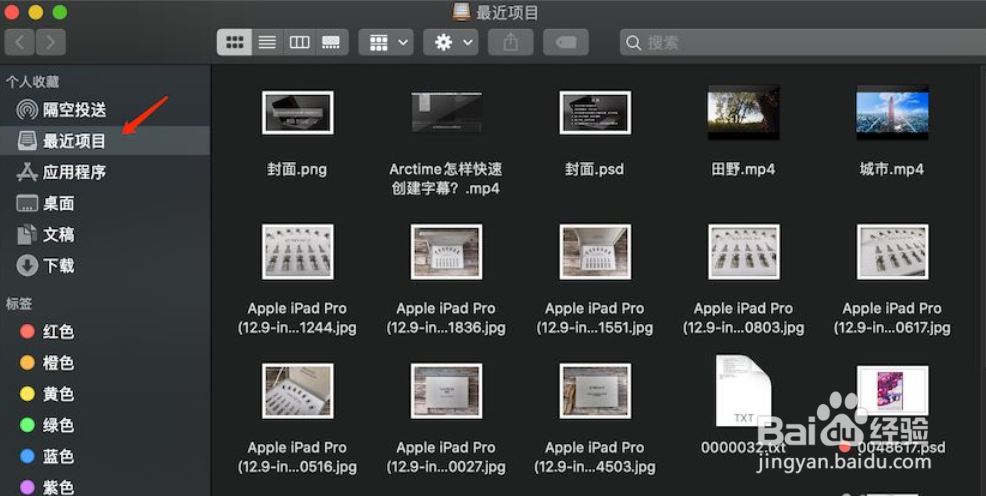Click the Applications icon in sidebar
The image size is (986, 496).
[x=27, y=172]
